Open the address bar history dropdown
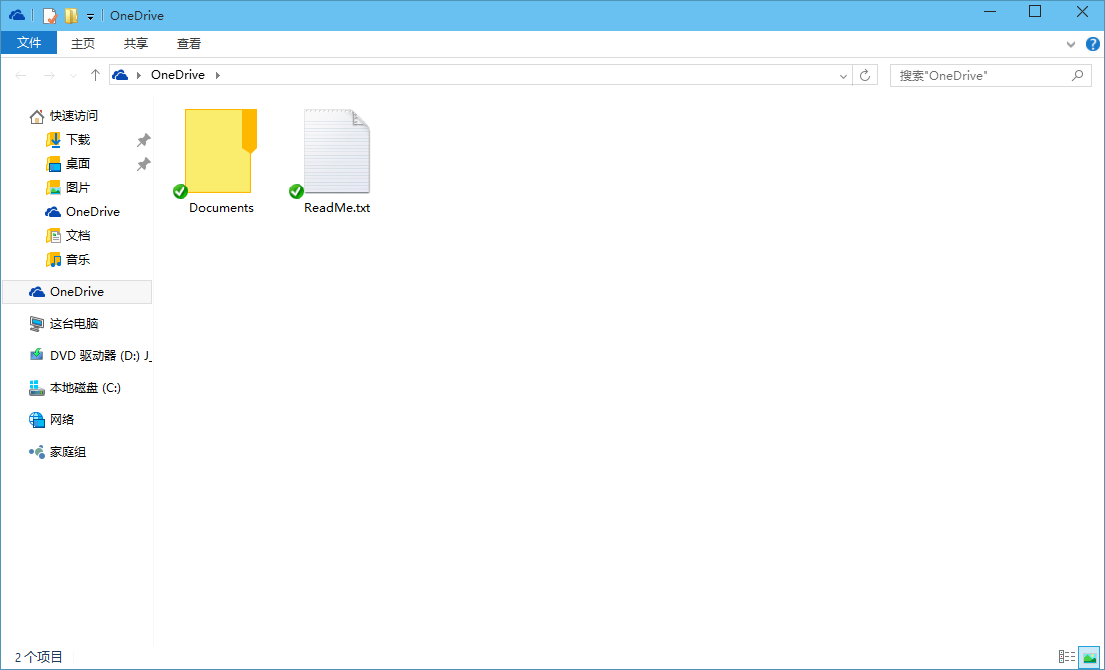Viewport: 1105px width, 670px height. coord(843,75)
